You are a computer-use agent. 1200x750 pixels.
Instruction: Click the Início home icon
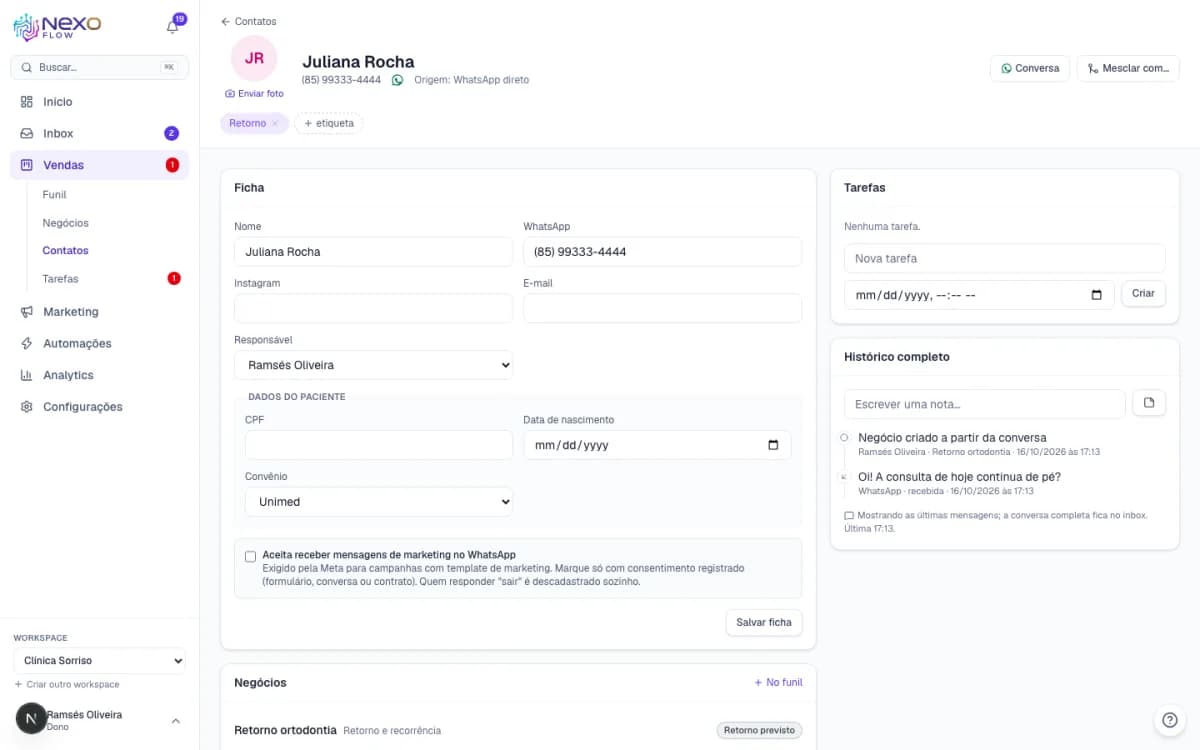[x=27, y=102]
